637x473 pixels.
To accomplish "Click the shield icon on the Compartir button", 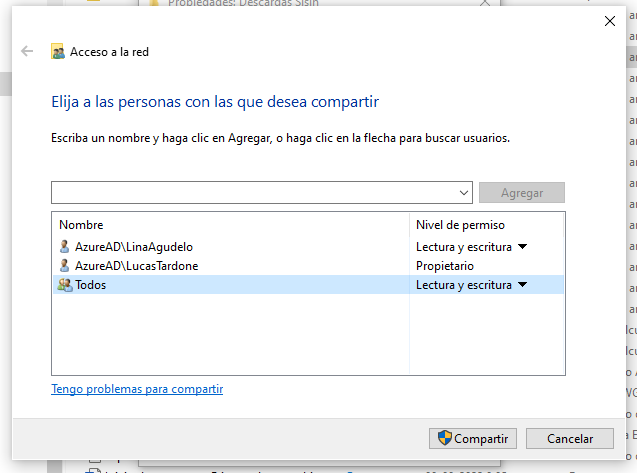I will [445, 438].
